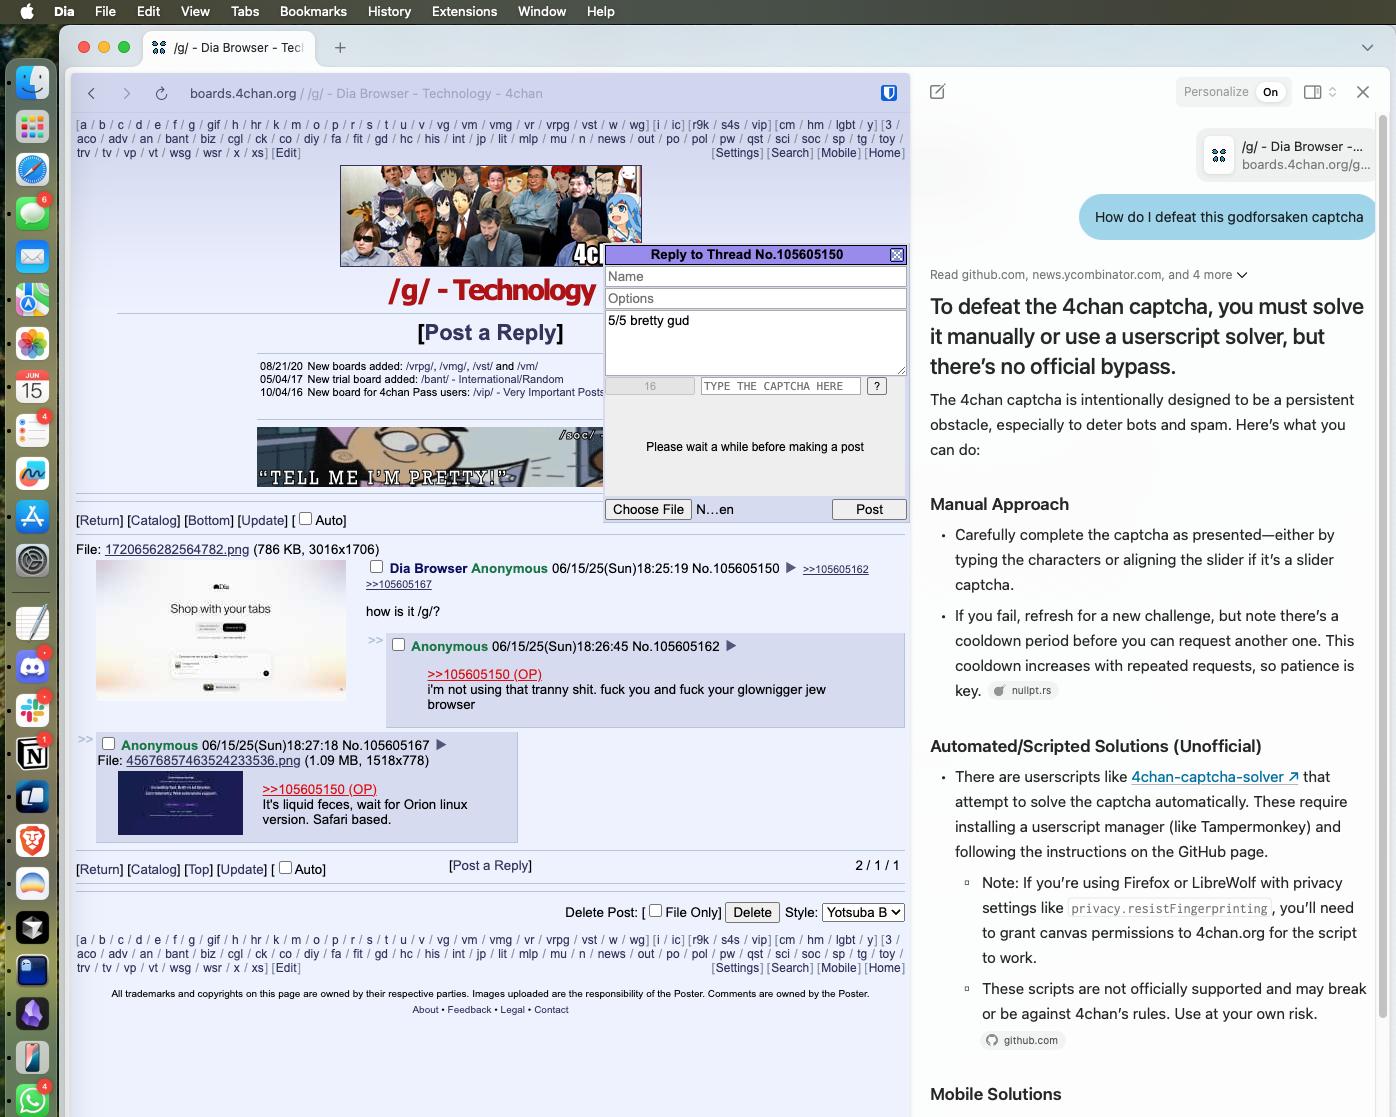
Task: Open the View menu
Action: pyautogui.click(x=195, y=11)
